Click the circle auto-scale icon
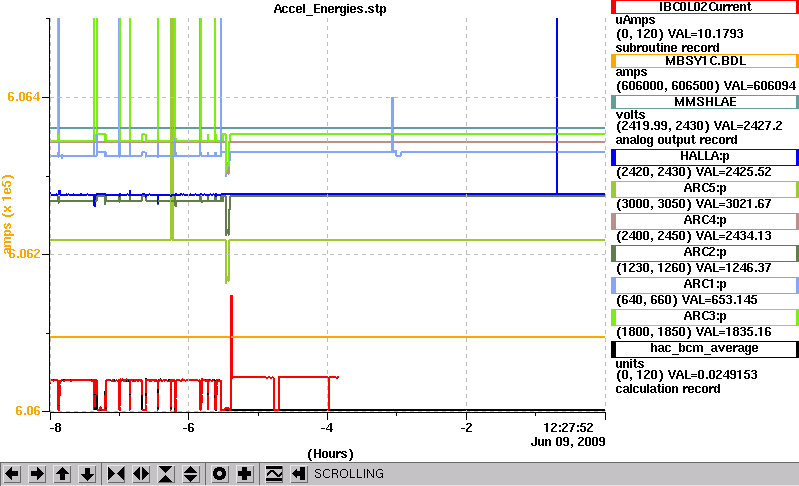Image resolution: width=799 pixels, height=486 pixels. [220, 474]
